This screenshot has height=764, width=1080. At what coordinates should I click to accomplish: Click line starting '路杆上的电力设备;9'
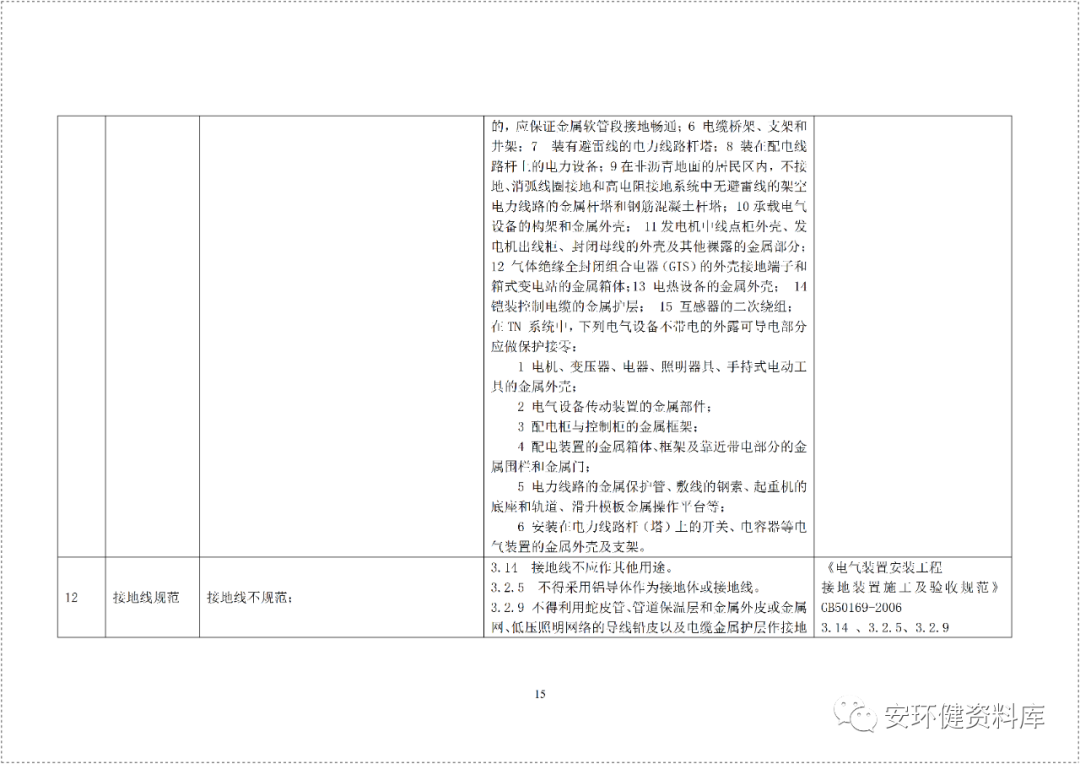point(649,167)
